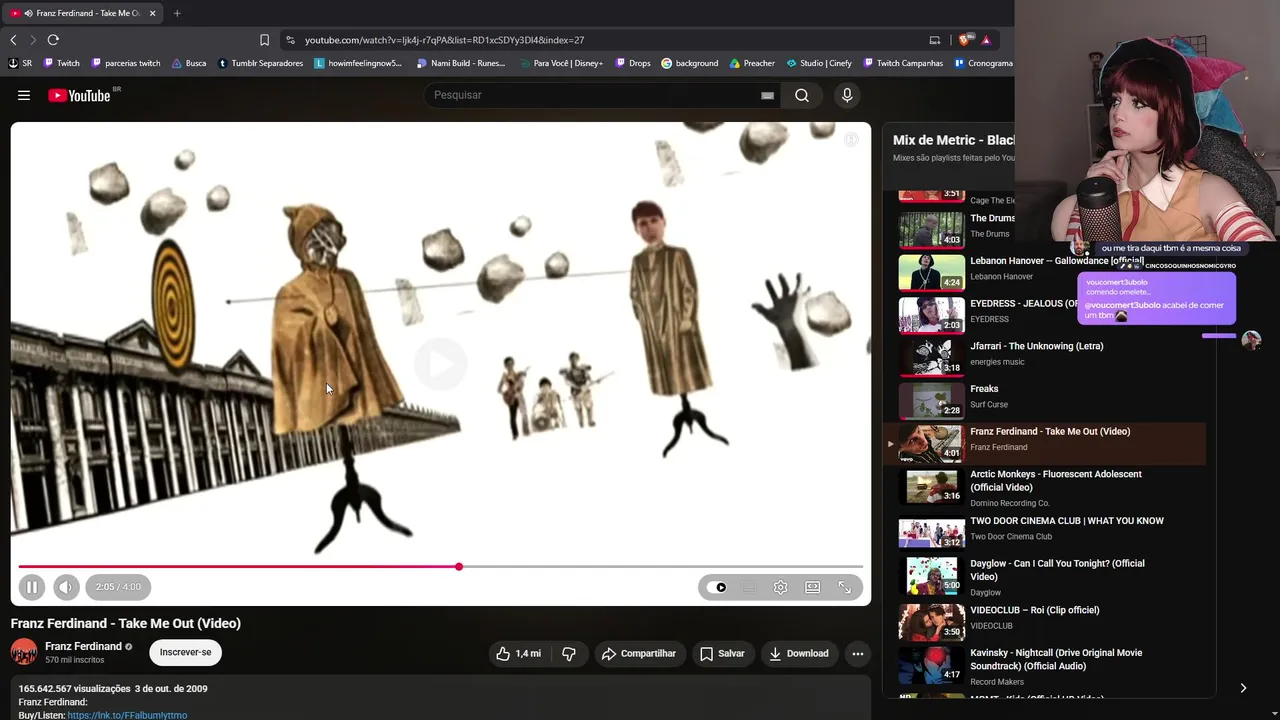The width and height of the screenshot is (1280, 720).
Task: Open the Drops bookmark
Action: pos(632,63)
